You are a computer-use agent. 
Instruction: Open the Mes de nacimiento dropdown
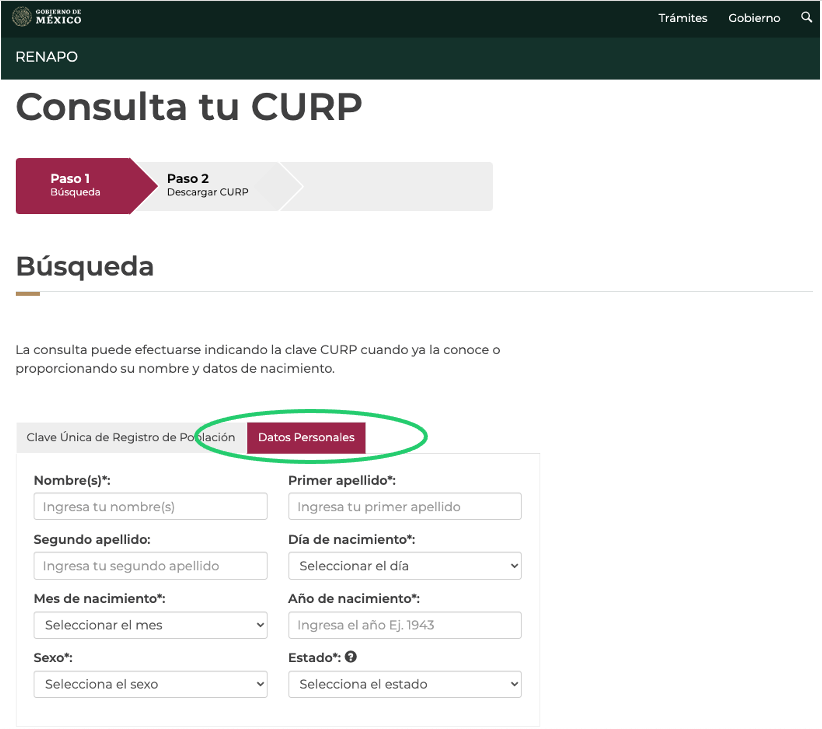pos(150,625)
